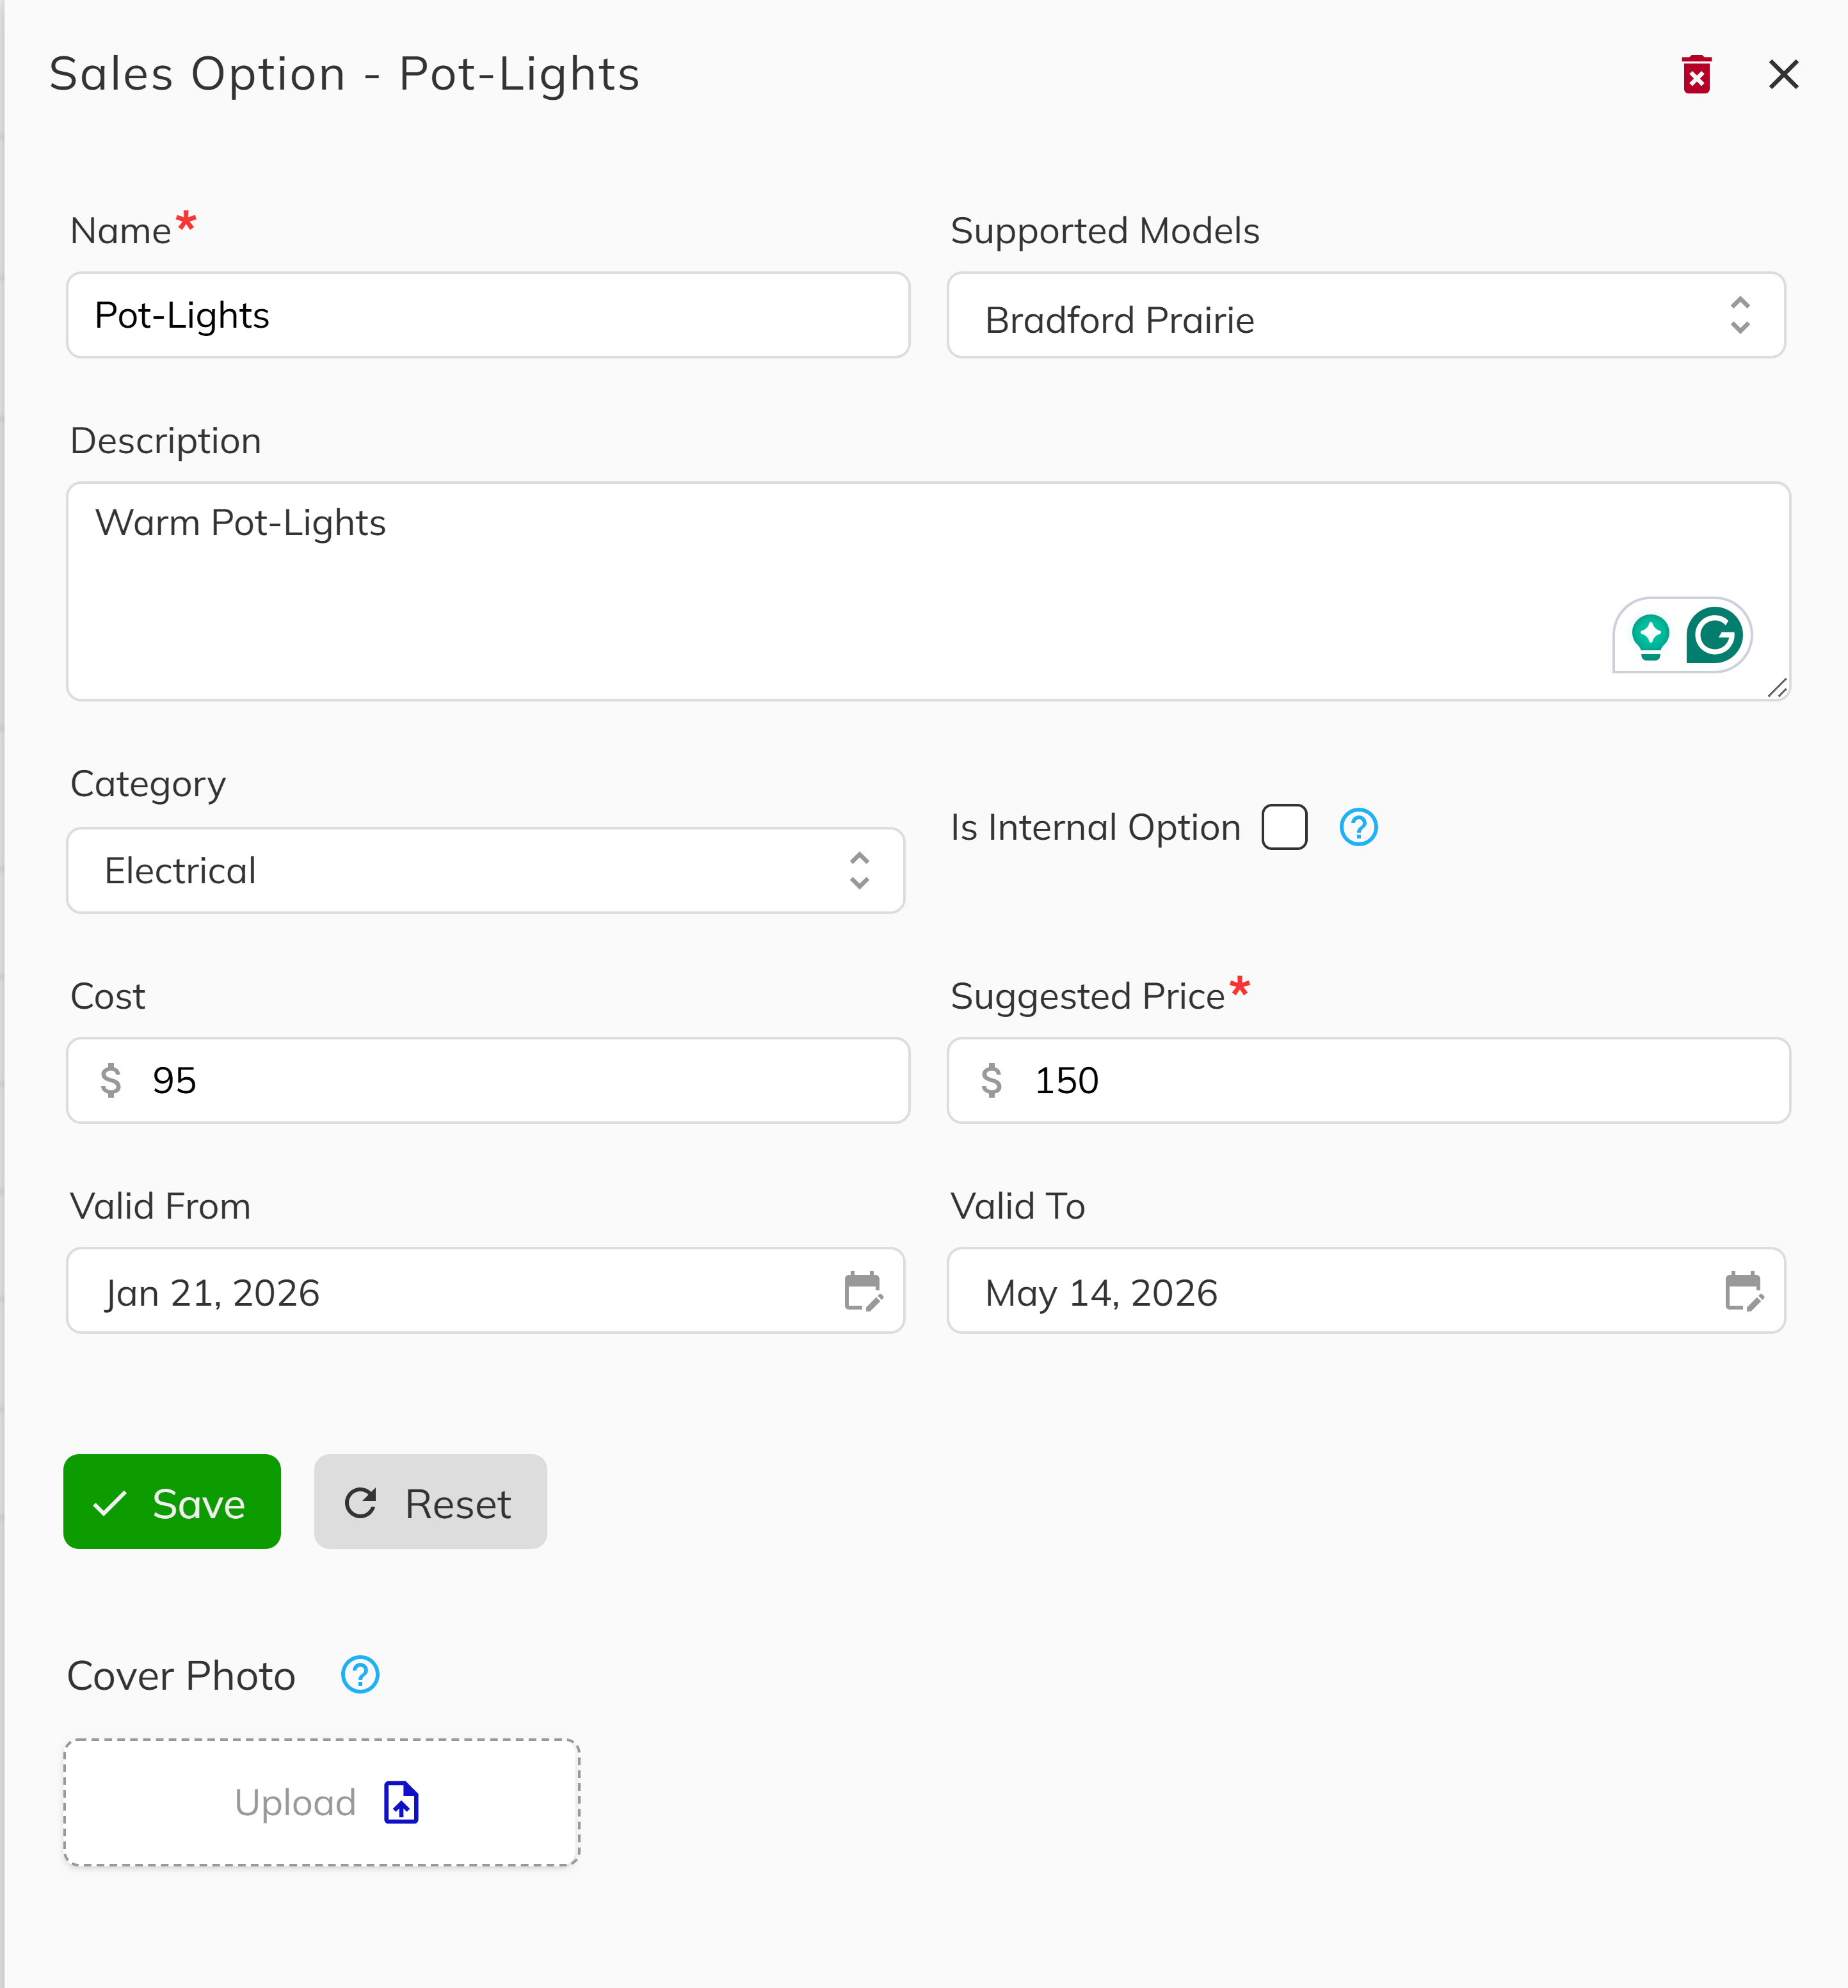Open the Valid From calendar picker

pyautogui.click(x=862, y=1291)
